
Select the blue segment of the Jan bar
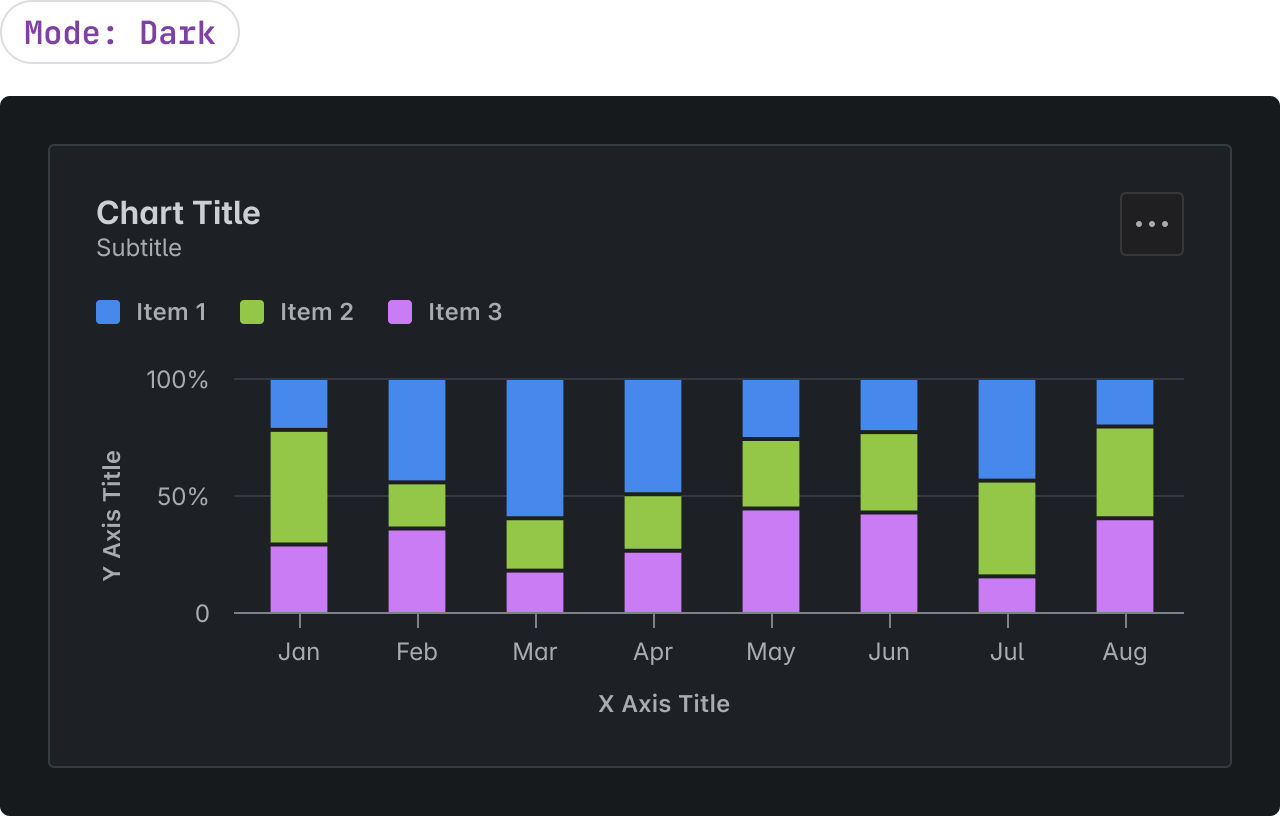pos(298,403)
